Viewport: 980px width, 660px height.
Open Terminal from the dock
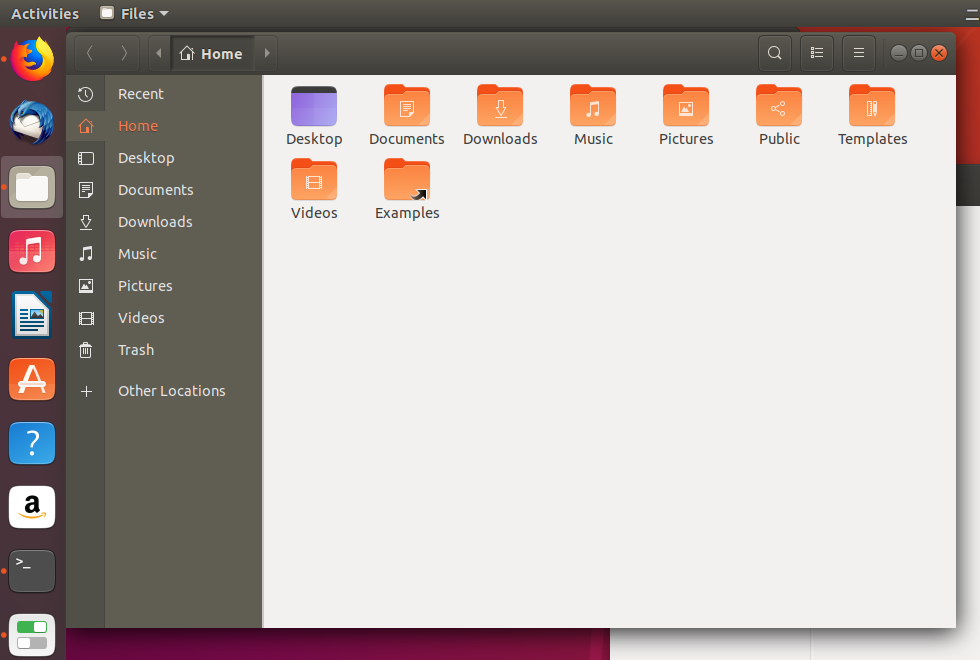pyautogui.click(x=32, y=571)
